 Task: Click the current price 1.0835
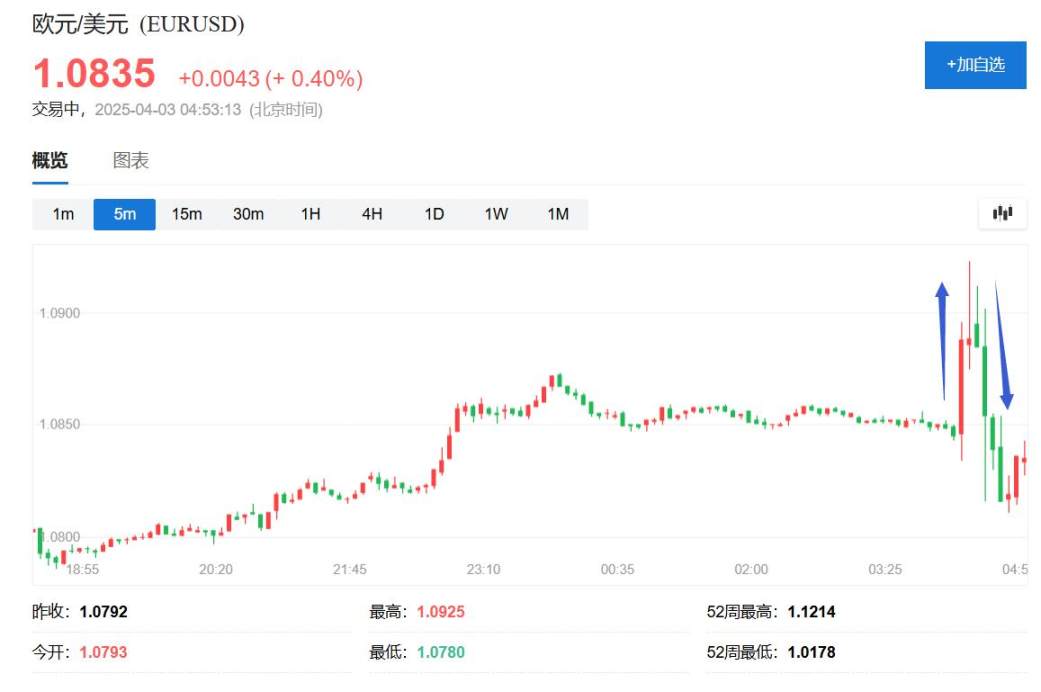(x=94, y=73)
